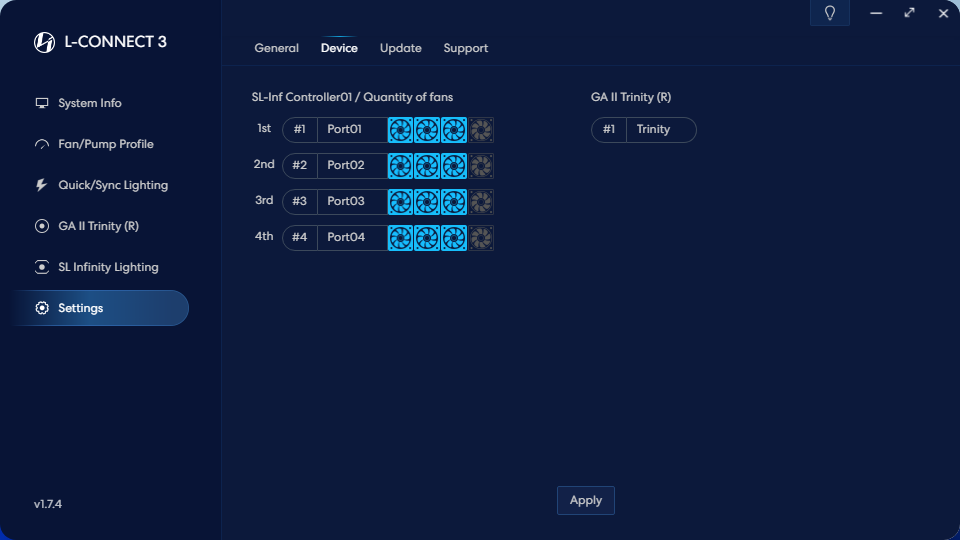Image resolution: width=960 pixels, height=540 pixels.
Task: Click the #2 label beside Port02
Action: pos(299,165)
